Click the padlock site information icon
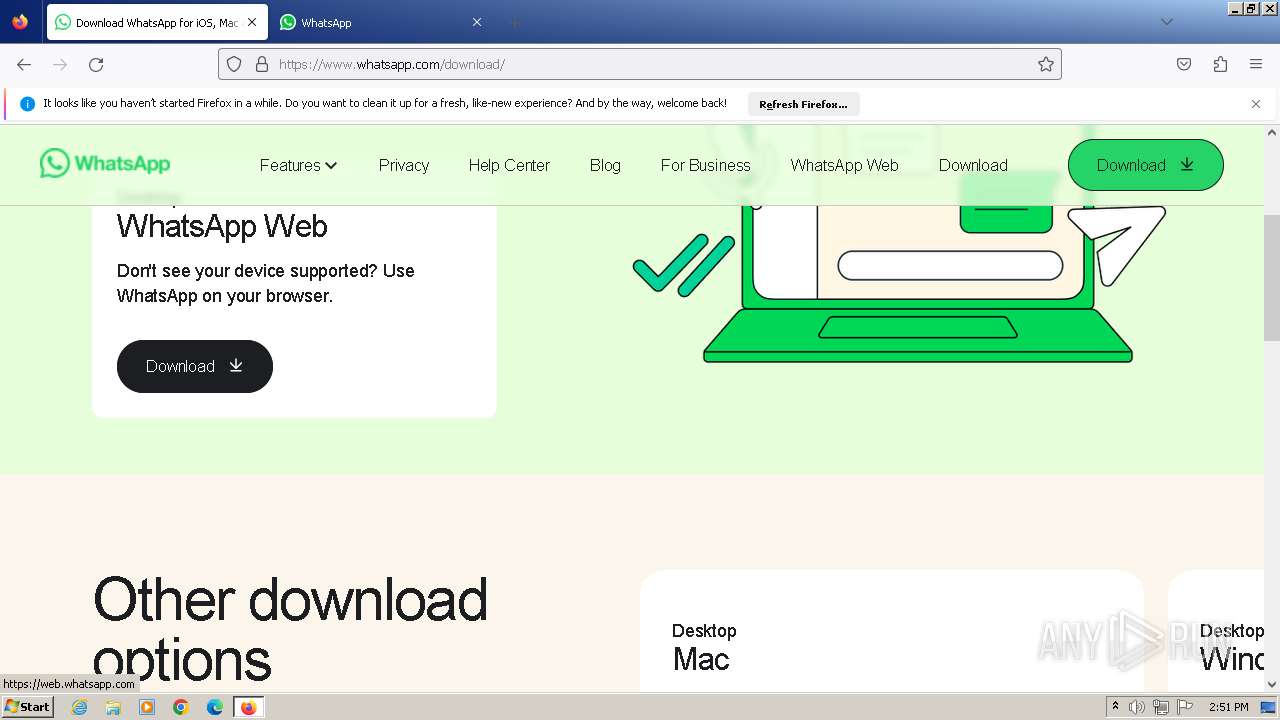Image resolution: width=1280 pixels, height=720 pixels. 262,64
